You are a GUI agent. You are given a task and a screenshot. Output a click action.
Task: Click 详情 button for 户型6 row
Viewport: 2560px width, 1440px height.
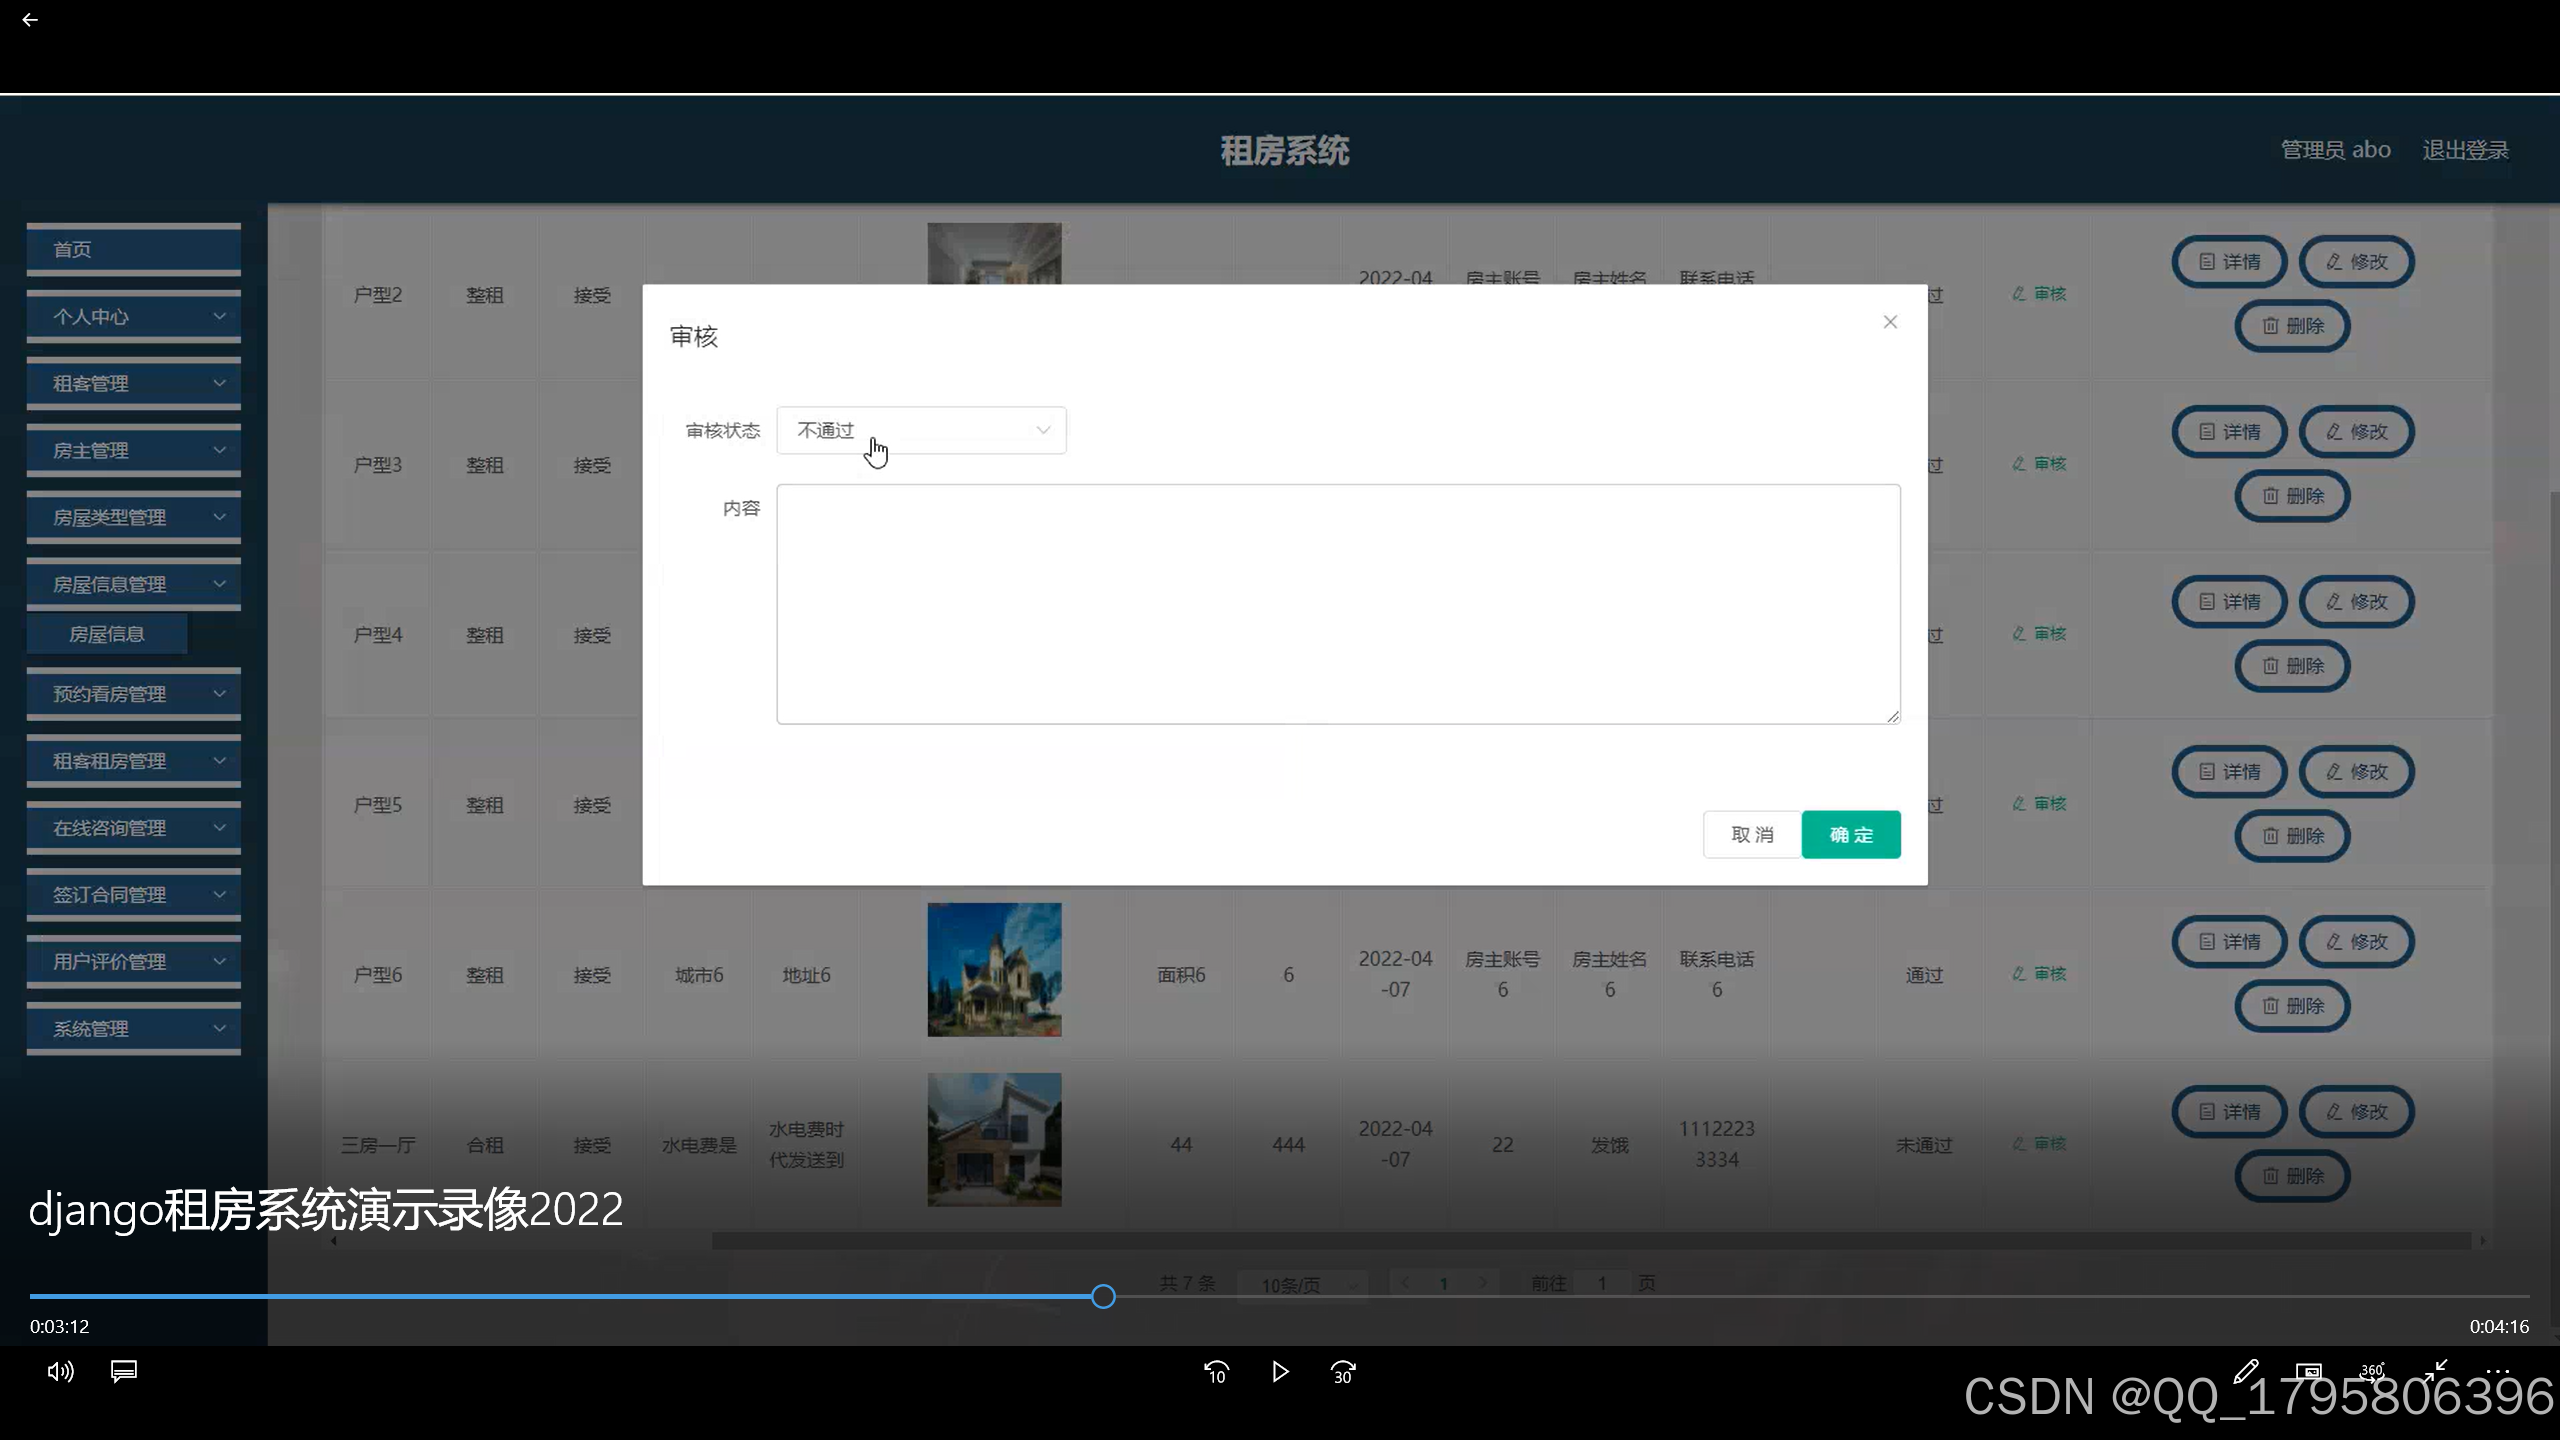2230,942
